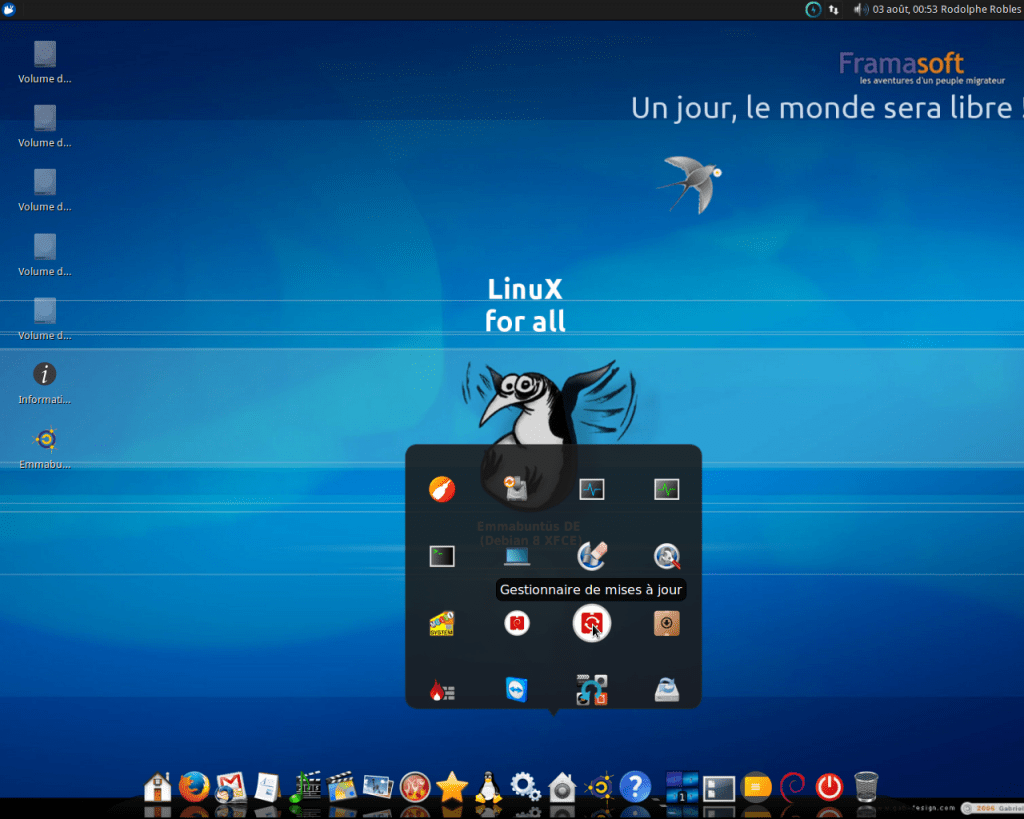Launch Firefox from the dock

point(194,787)
